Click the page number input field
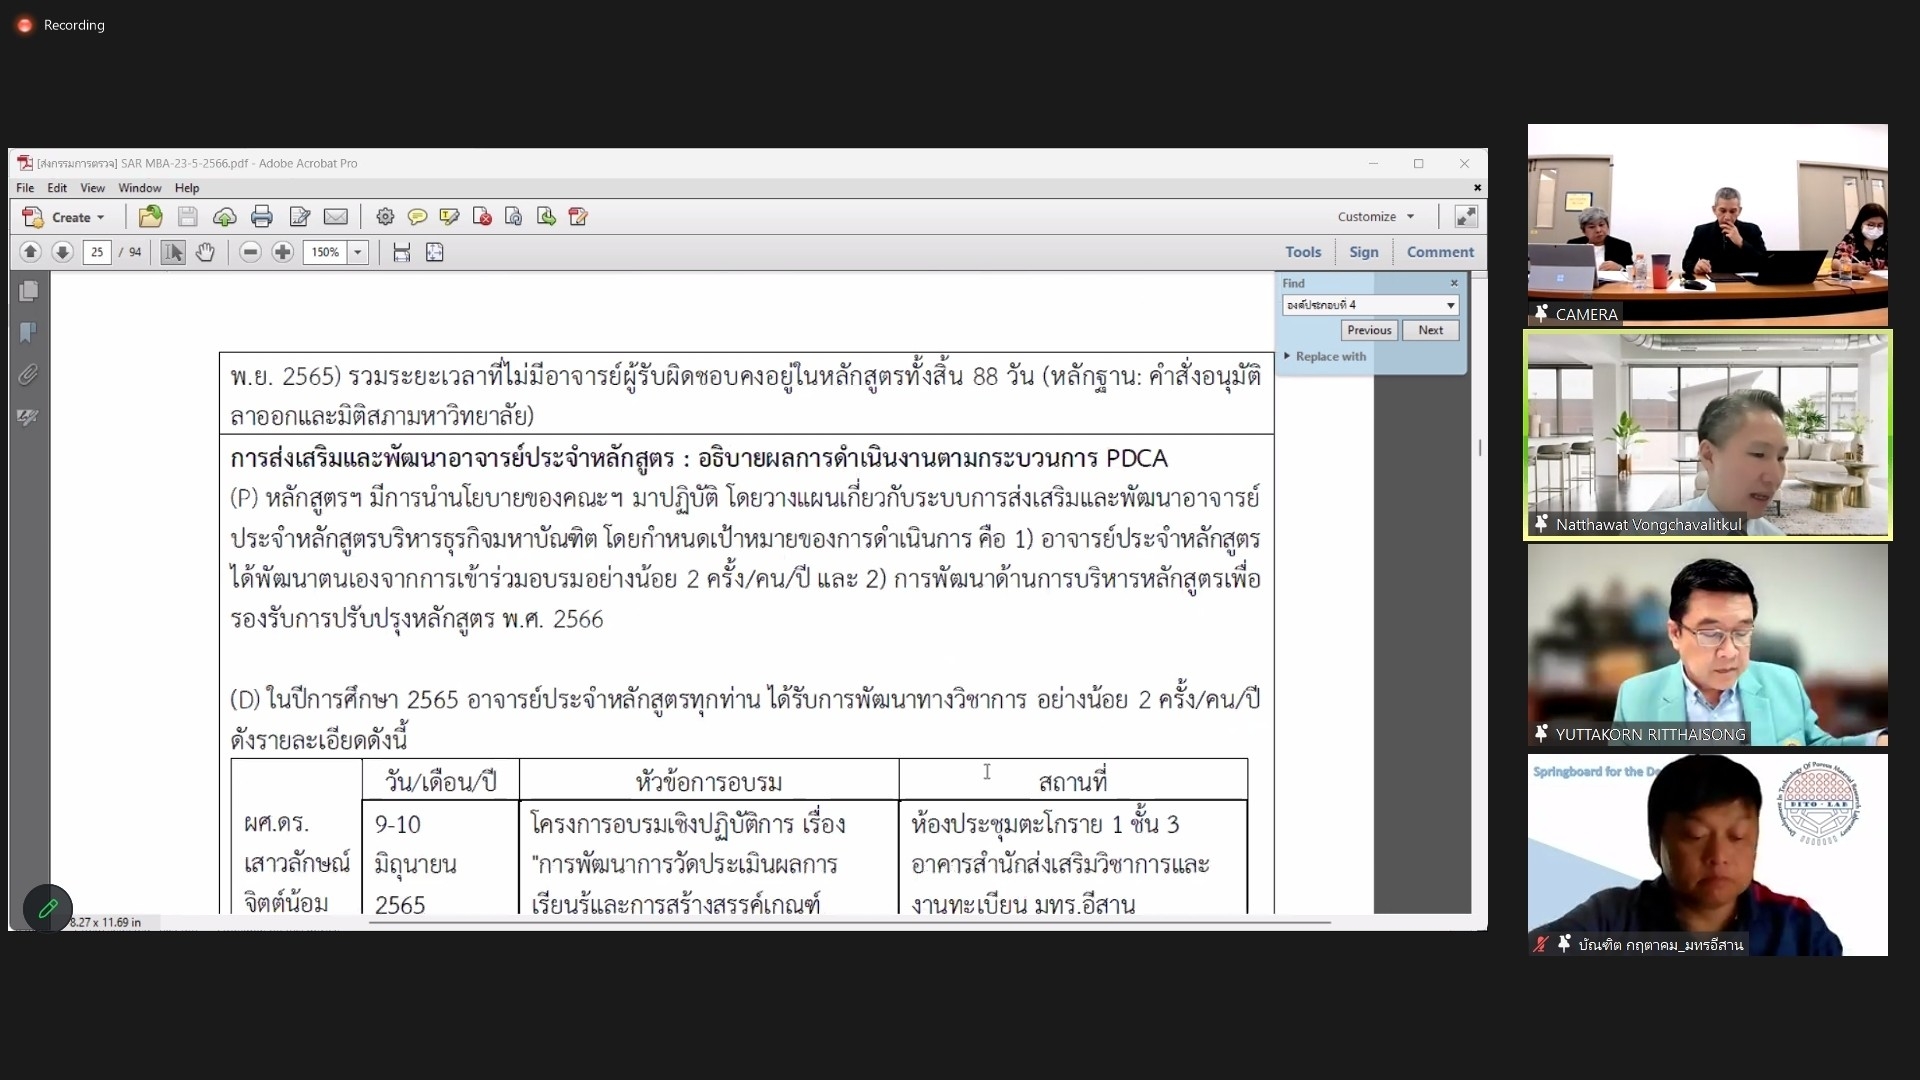This screenshot has width=1920, height=1080. 97,252
